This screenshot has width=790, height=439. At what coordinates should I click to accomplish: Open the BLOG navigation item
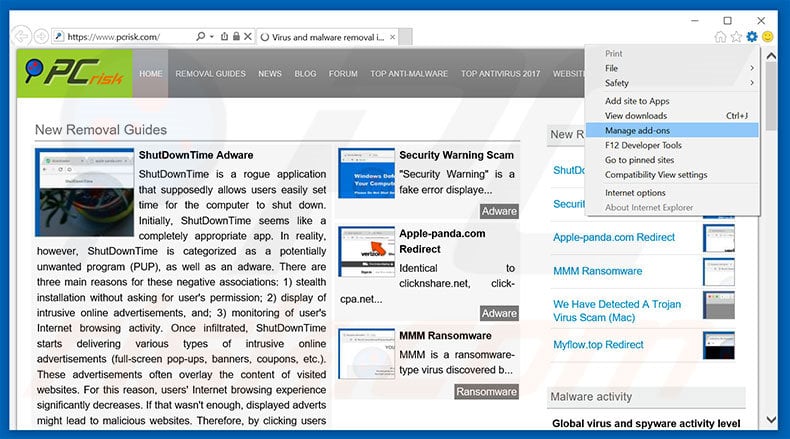tap(305, 74)
